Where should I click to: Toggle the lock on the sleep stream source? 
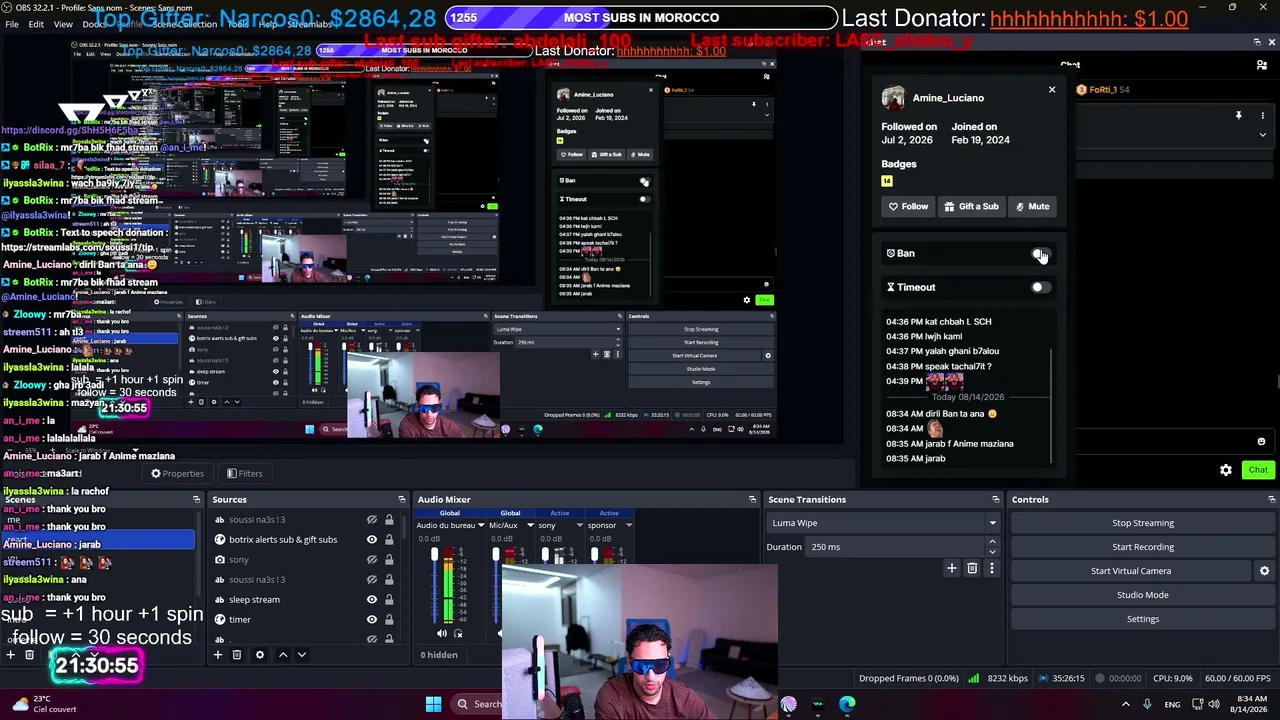click(x=389, y=600)
